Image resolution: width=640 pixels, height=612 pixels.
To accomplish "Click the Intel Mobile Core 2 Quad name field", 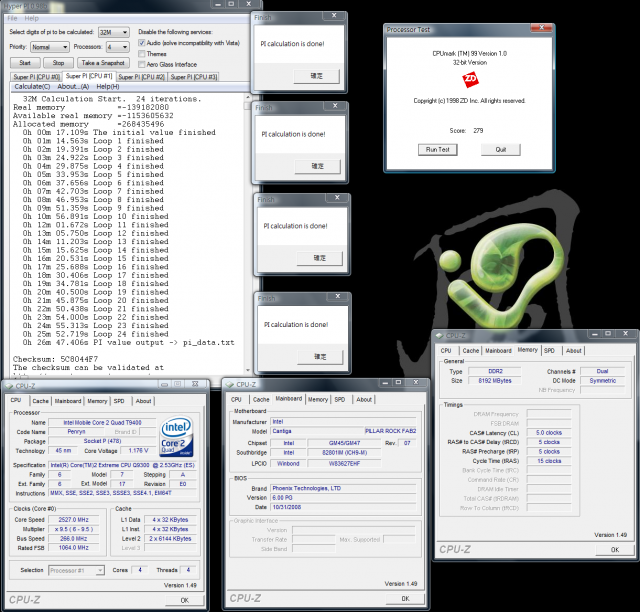I will click(102, 423).
